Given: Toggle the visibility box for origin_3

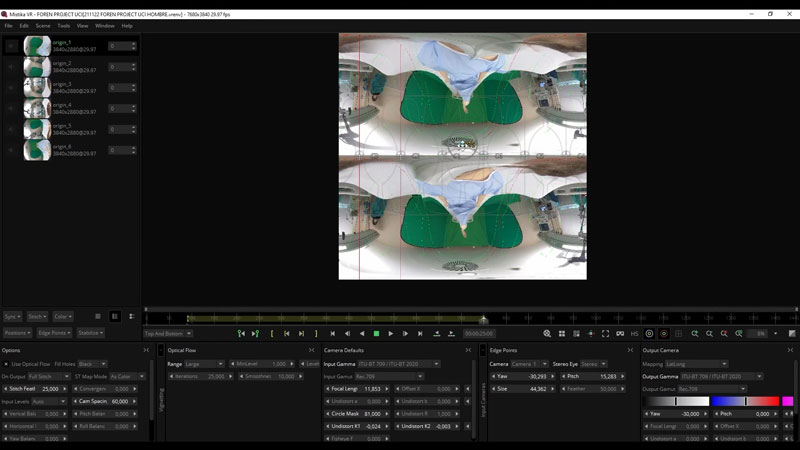Looking at the screenshot, I should (11, 88).
